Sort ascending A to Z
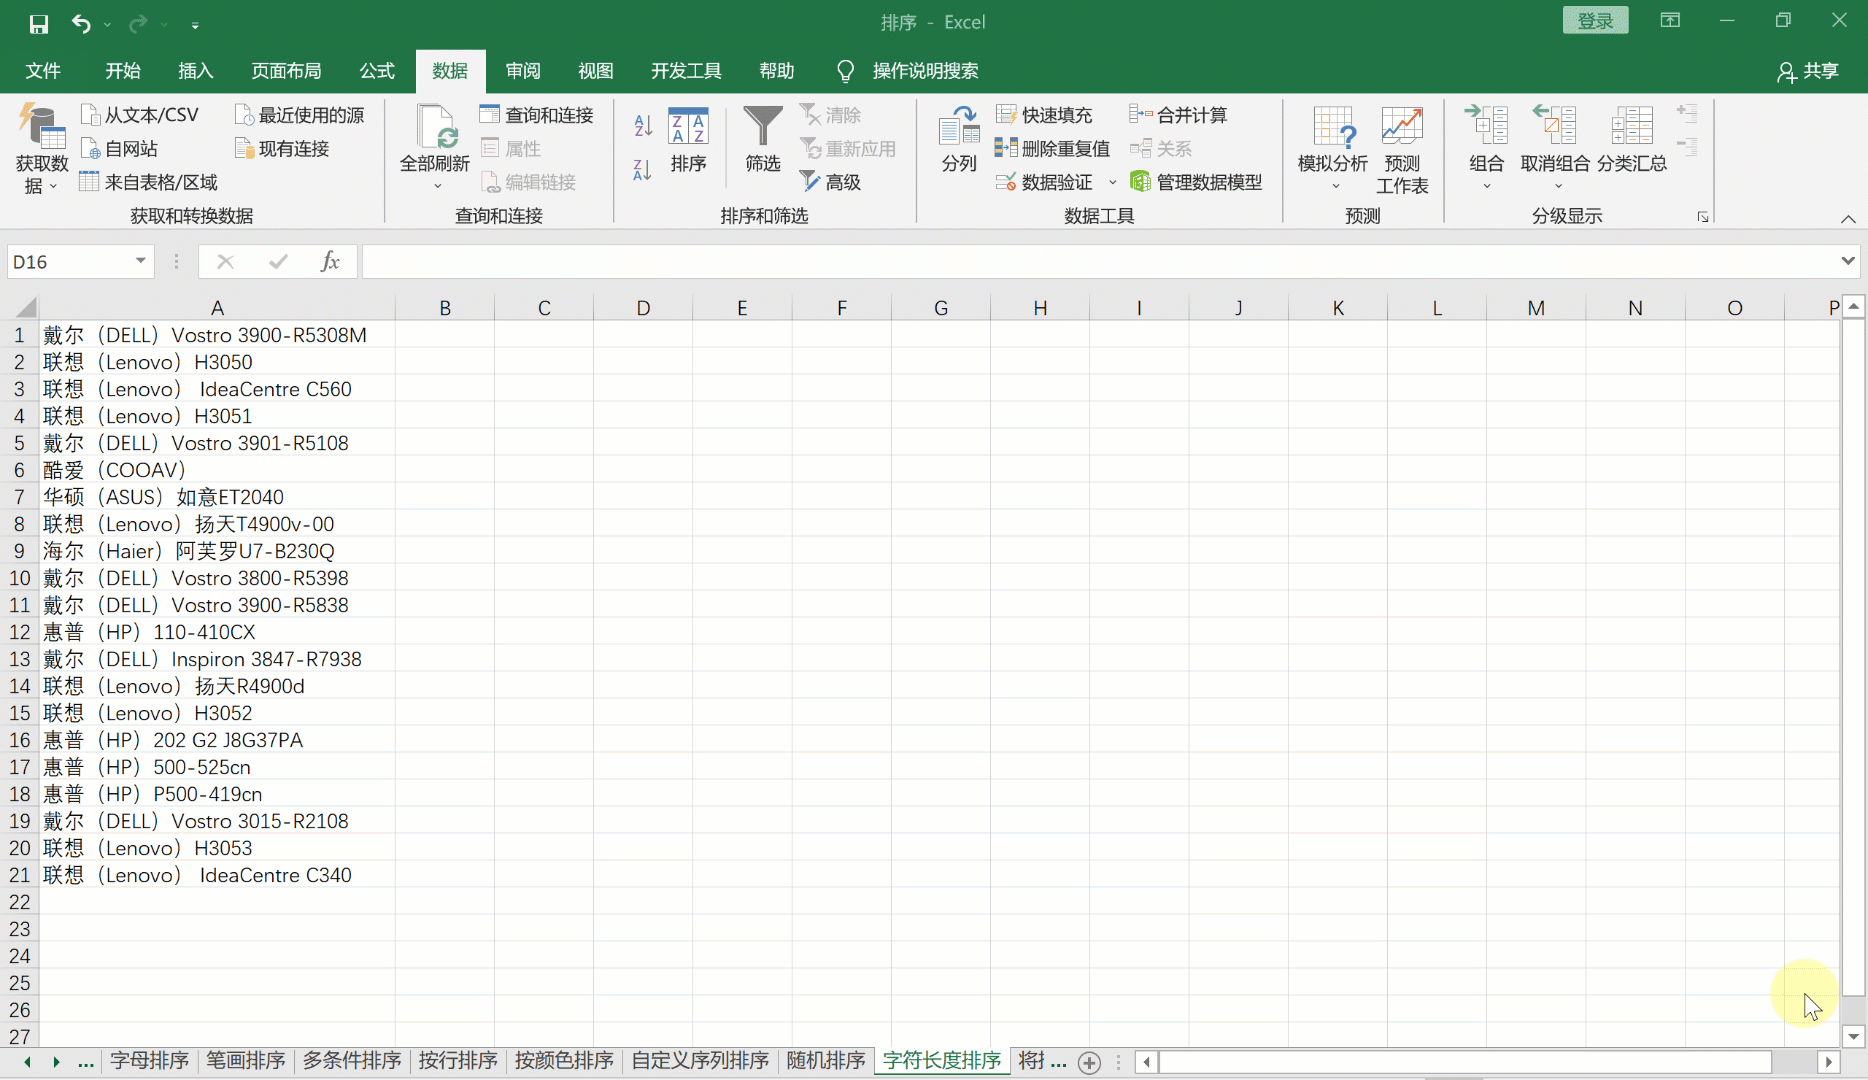The height and width of the screenshot is (1080, 1868). click(643, 126)
